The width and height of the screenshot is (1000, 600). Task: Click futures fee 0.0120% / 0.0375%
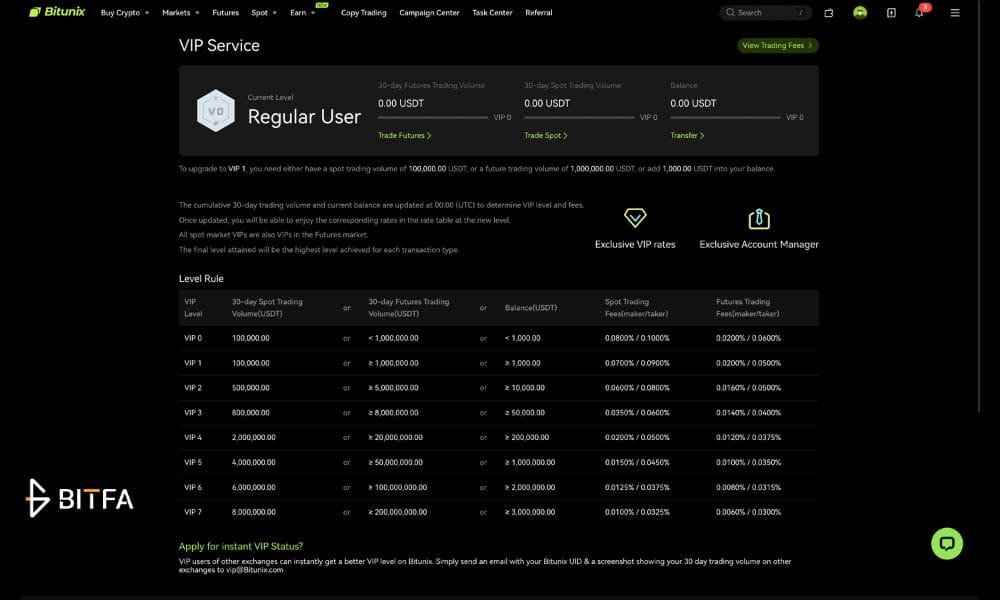click(748, 437)
